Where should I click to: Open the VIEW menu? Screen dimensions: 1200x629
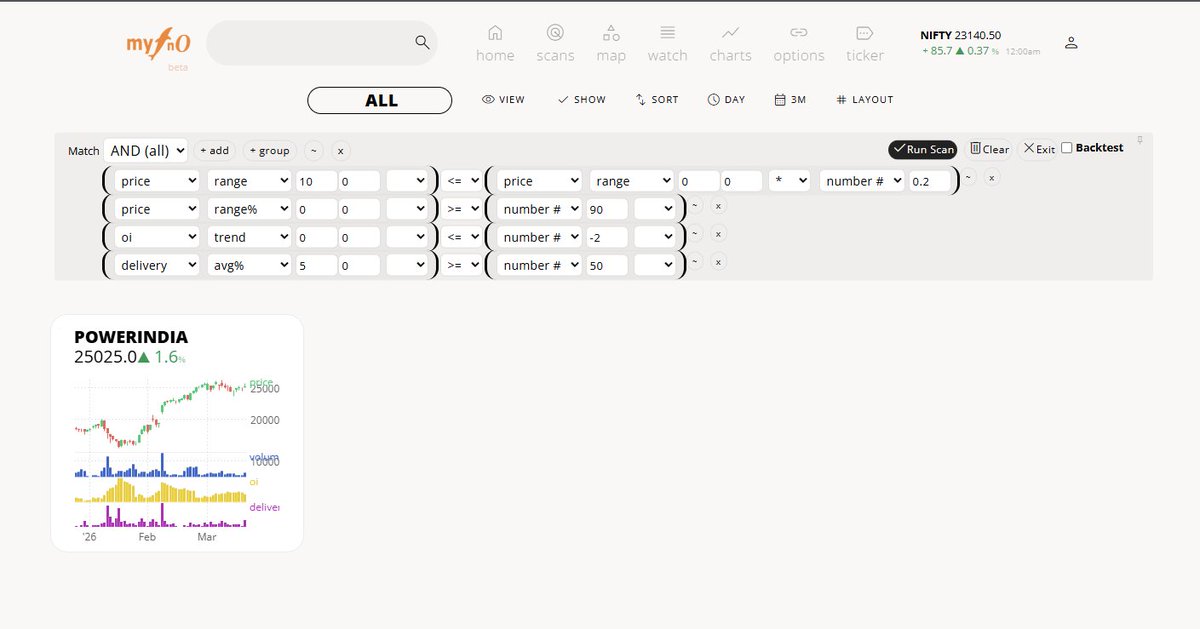tap(503, 100)
